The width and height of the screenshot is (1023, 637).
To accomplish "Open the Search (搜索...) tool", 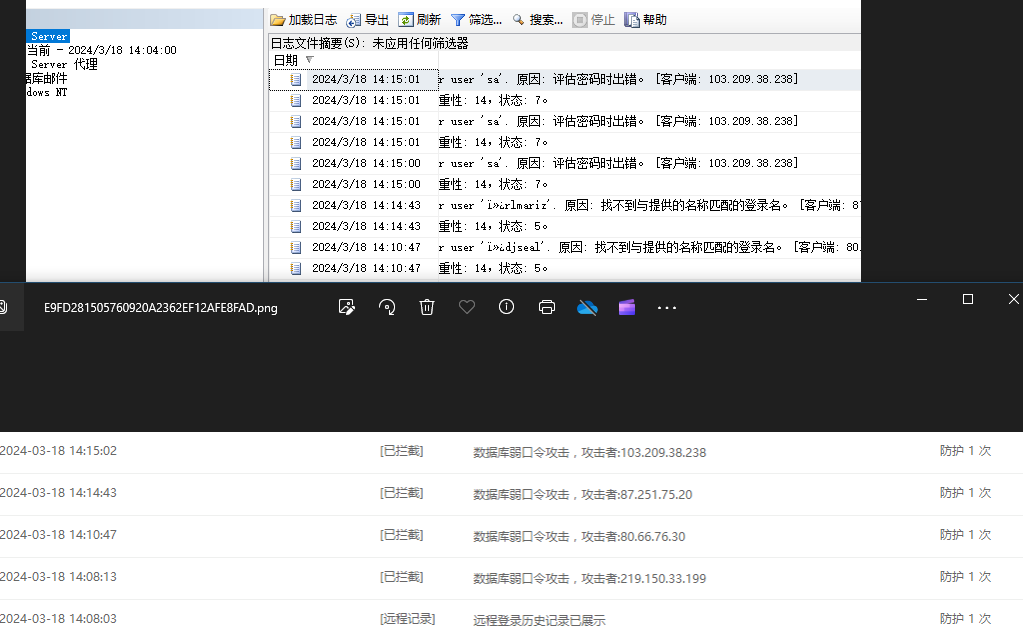I will (537, 20).
